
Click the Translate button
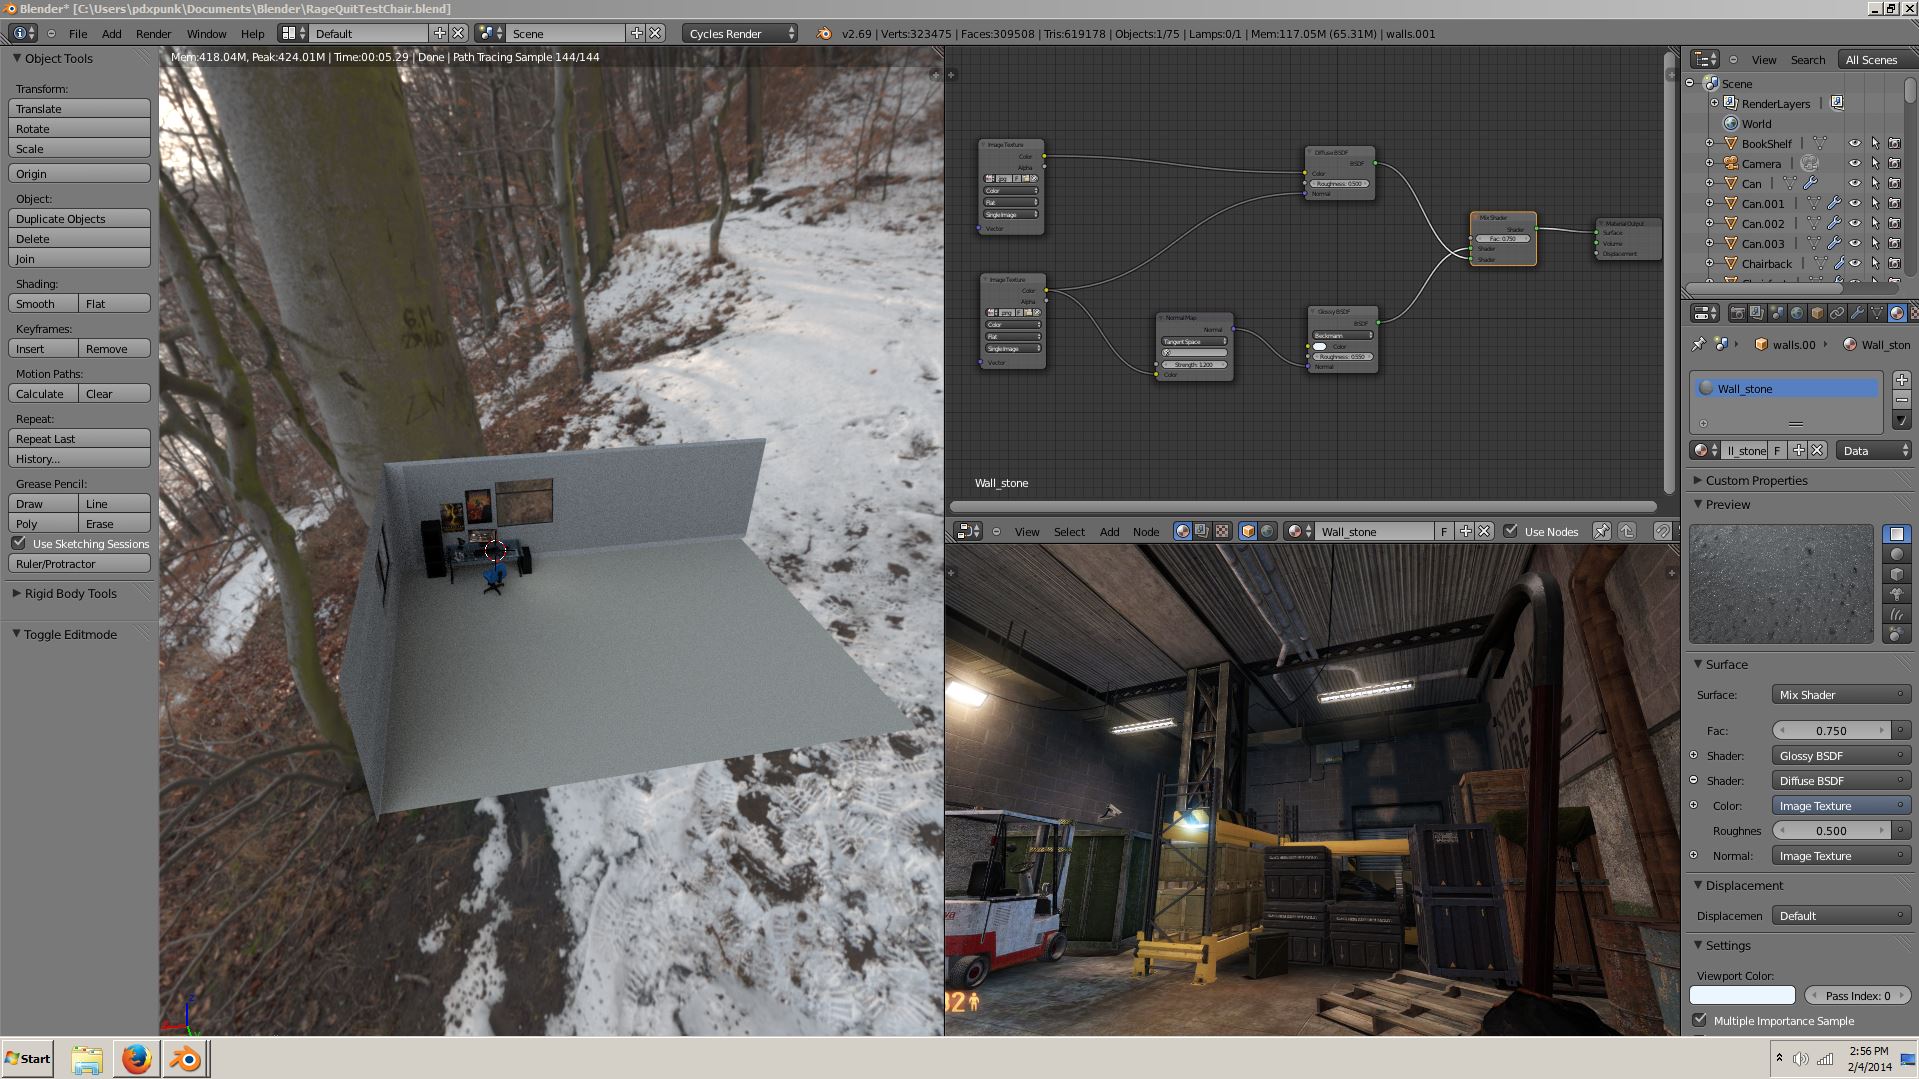(79, 108)
